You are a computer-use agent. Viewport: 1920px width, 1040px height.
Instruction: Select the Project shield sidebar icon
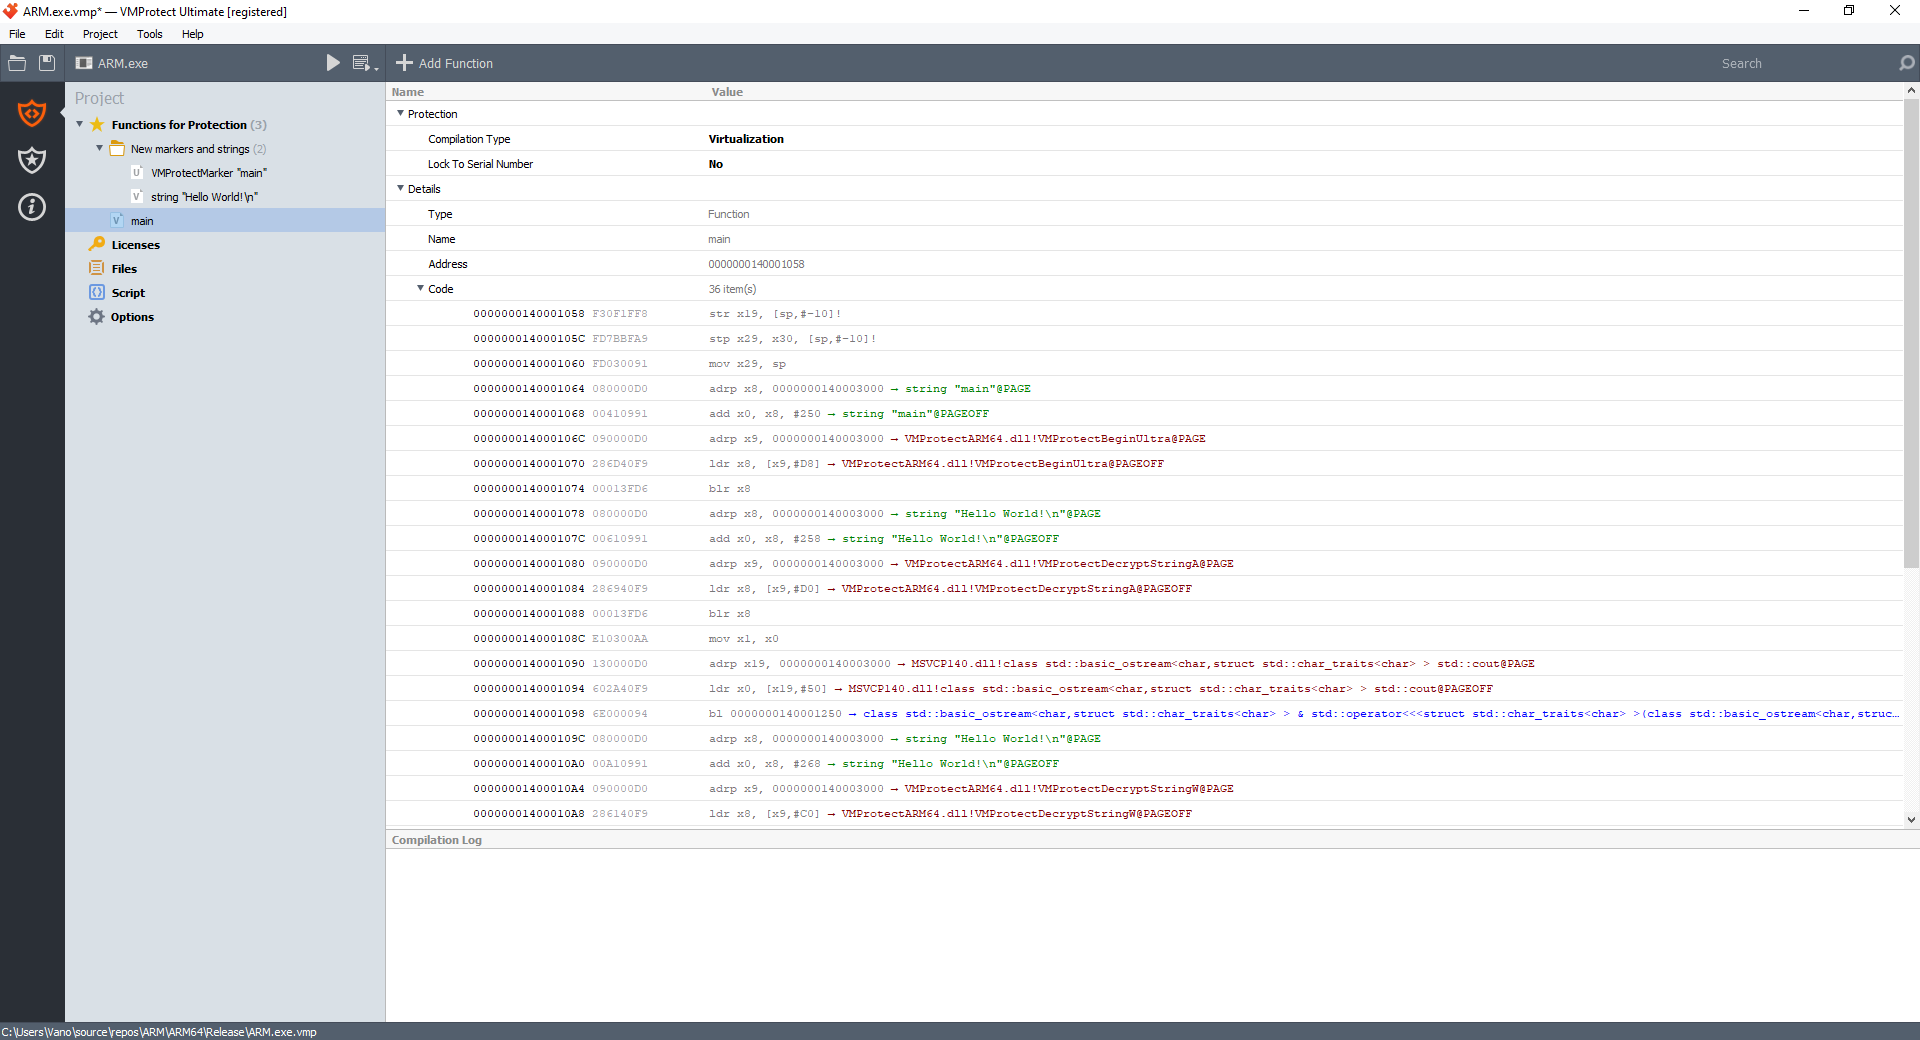tap(32, 113)
